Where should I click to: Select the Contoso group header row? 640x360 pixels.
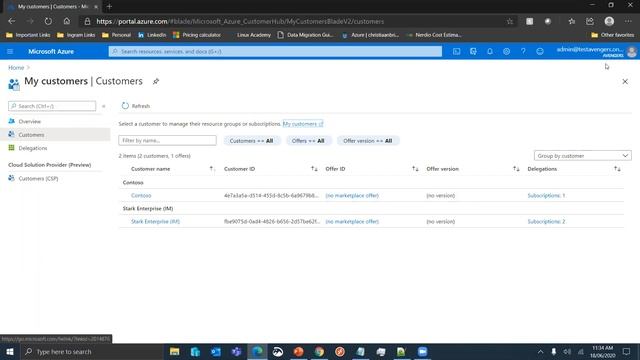(371, 182)
